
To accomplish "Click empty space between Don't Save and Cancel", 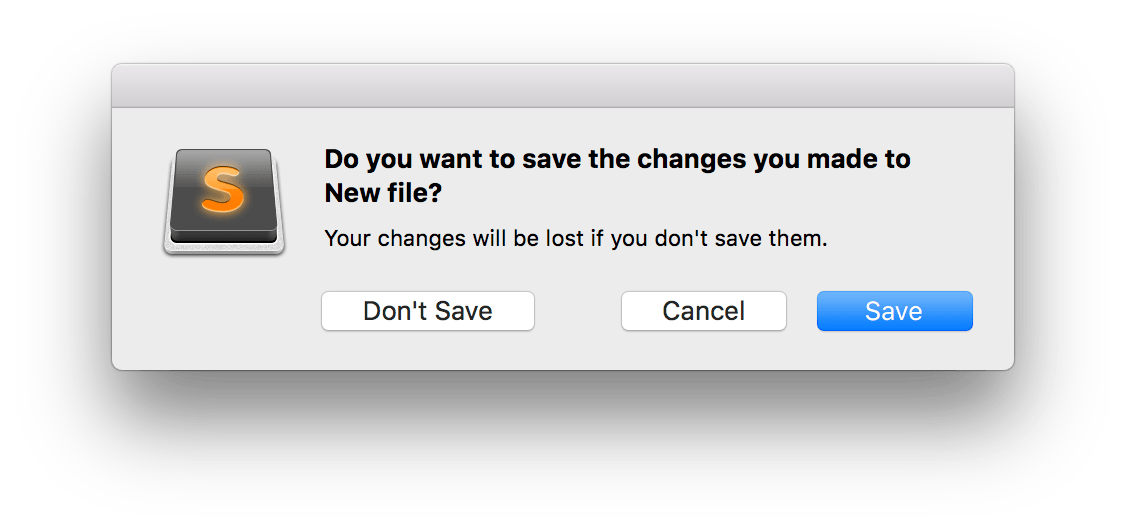I will click(578, 311).
